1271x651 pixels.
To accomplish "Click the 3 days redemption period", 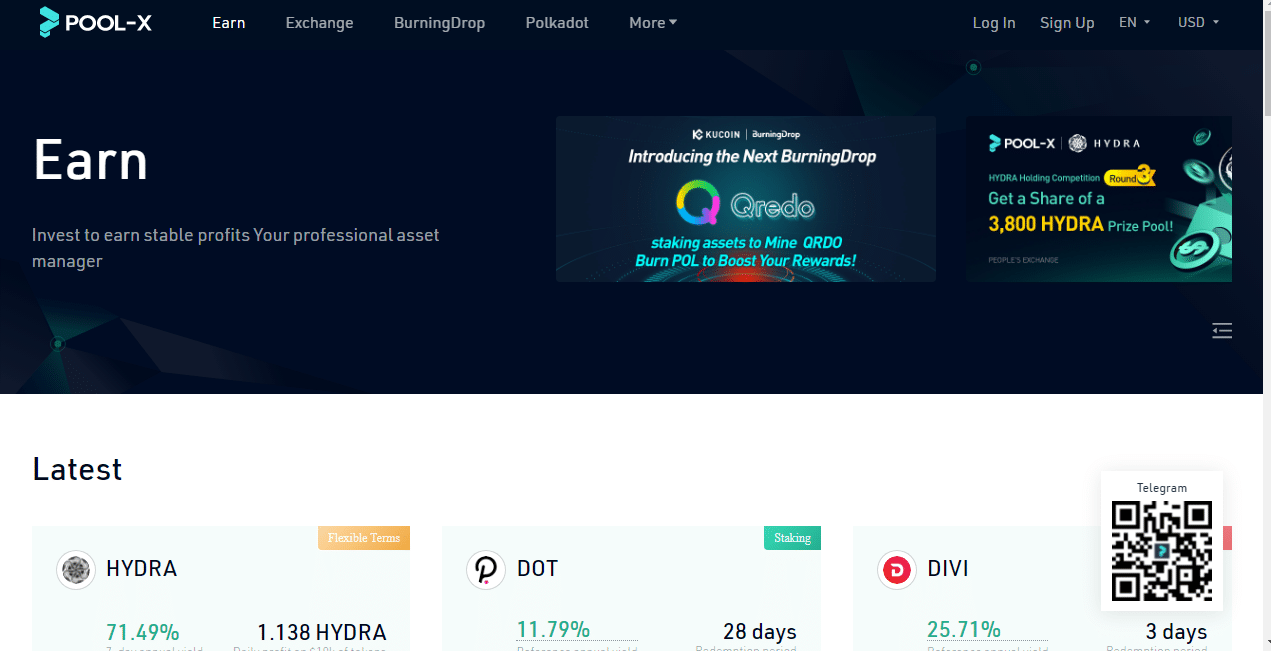I will [1177, 632].
